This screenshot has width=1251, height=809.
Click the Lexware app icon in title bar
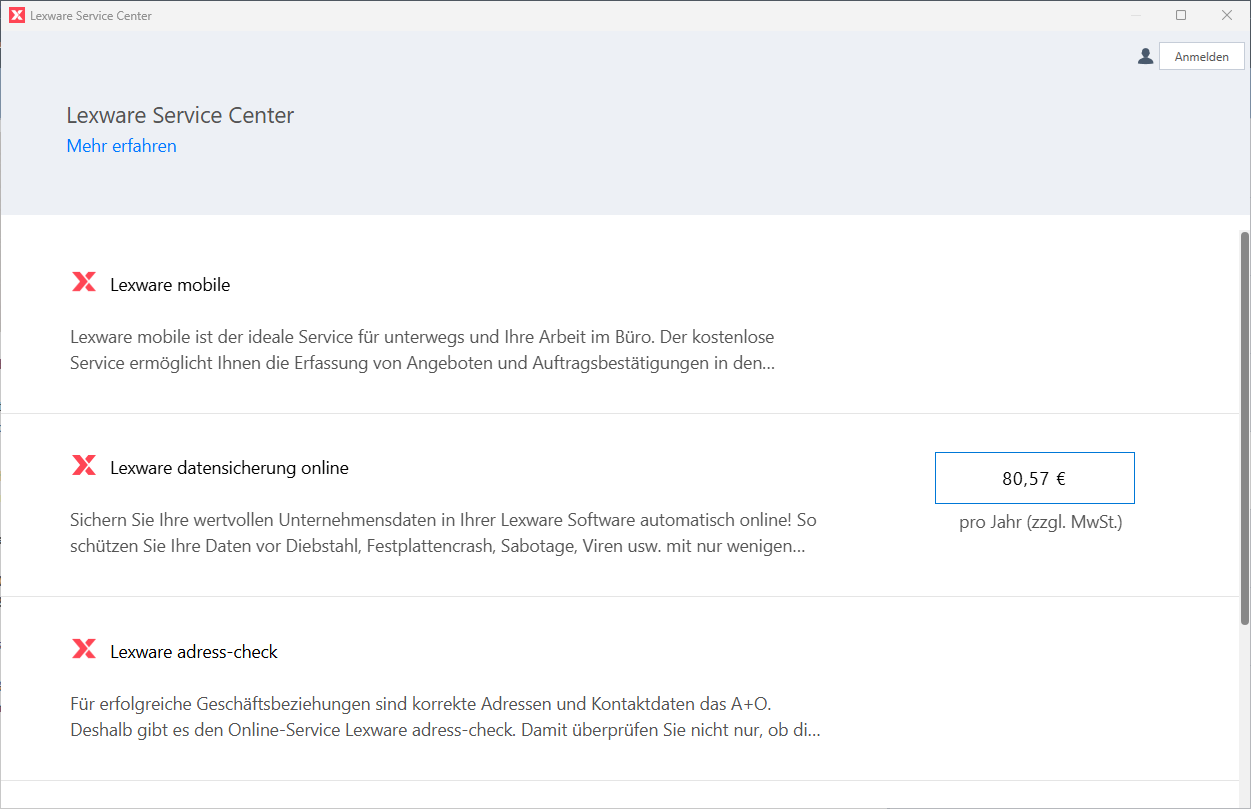pyautogui.click(x=16, y=15)
